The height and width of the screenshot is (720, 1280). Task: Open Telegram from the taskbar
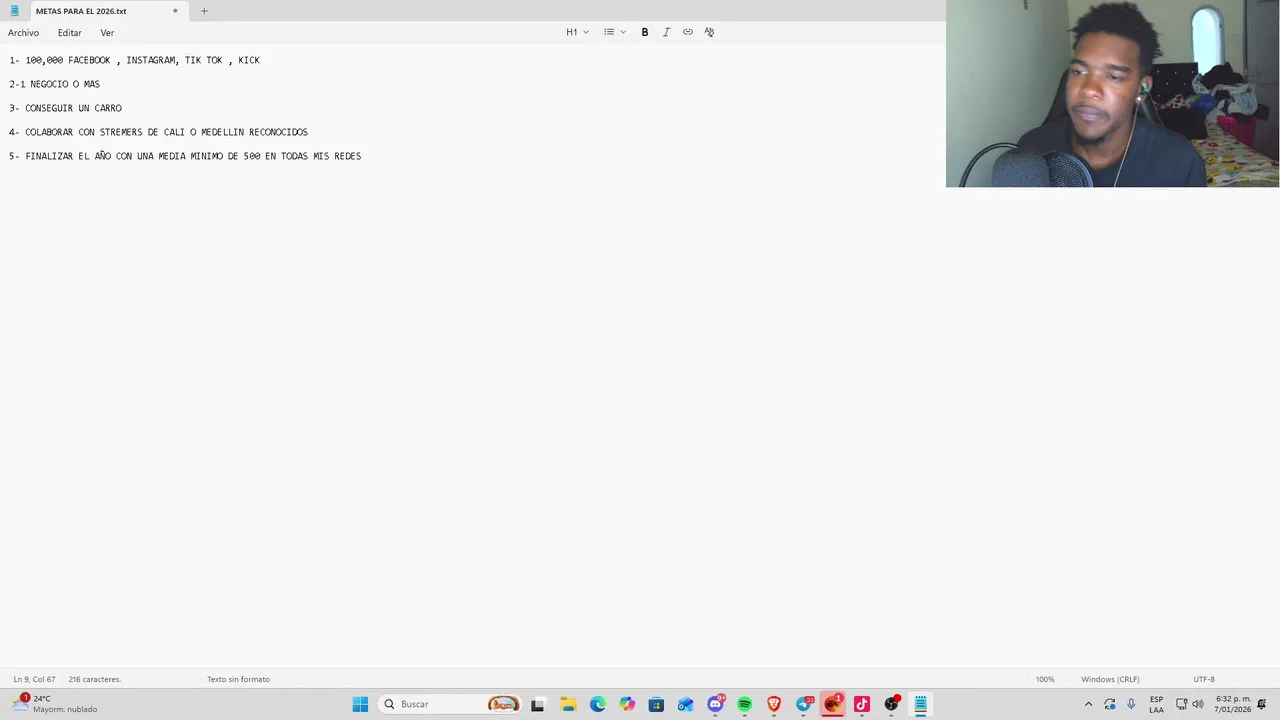tap(804, 704)
